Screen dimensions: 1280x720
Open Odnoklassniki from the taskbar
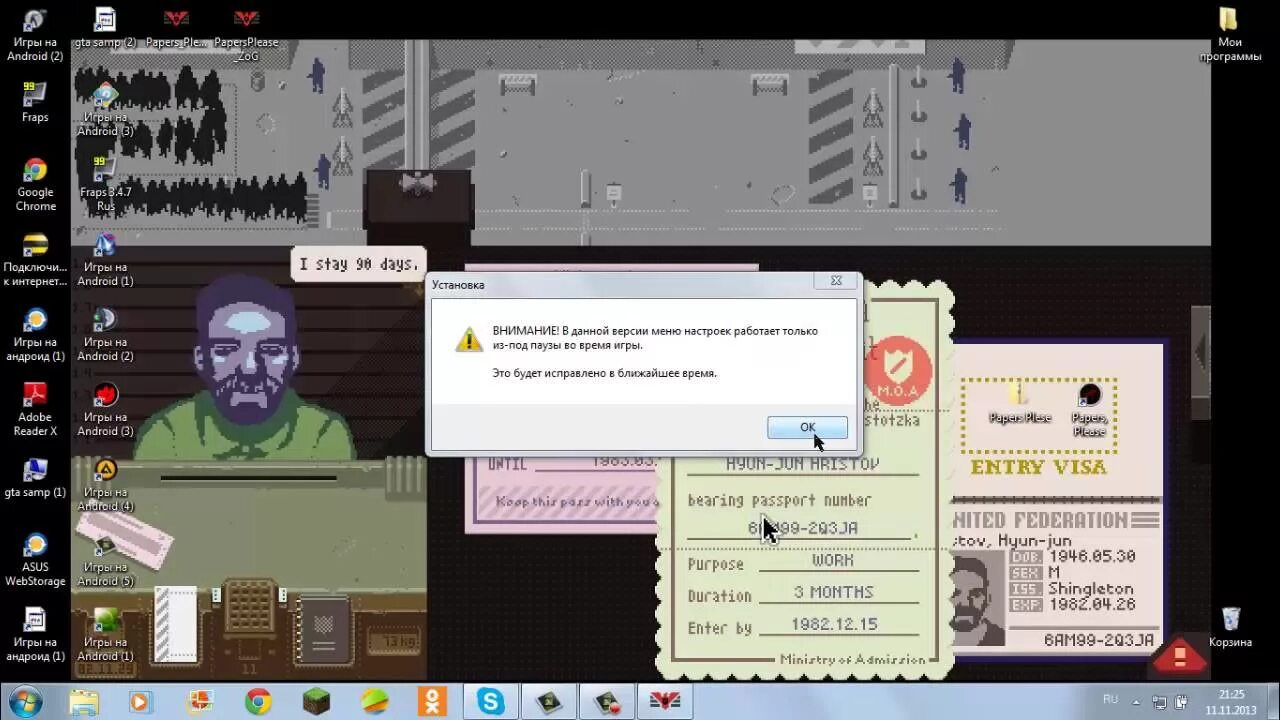(432, 702)
